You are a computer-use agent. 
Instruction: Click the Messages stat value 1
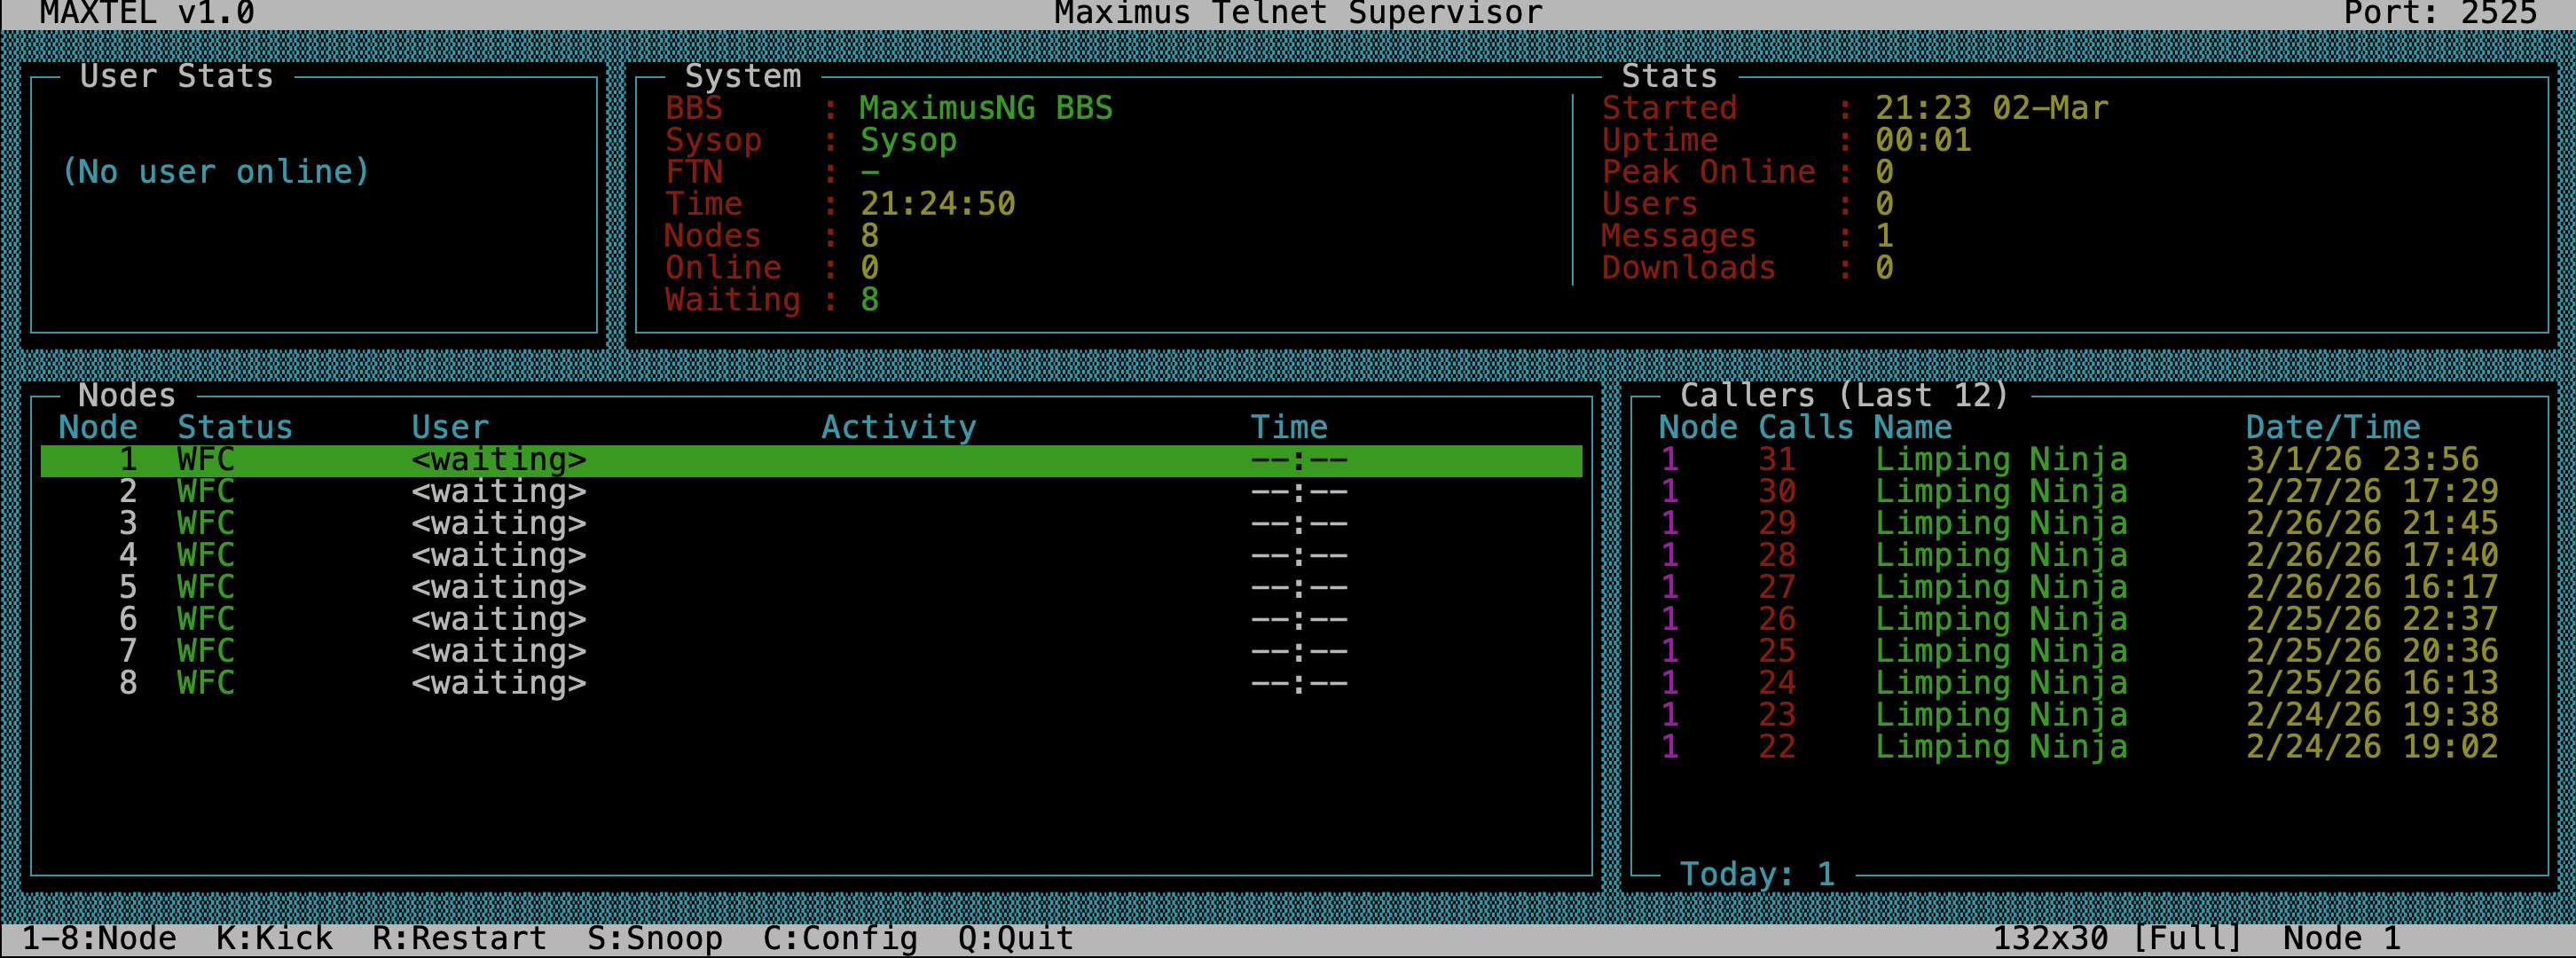(x=1884, y=236)
